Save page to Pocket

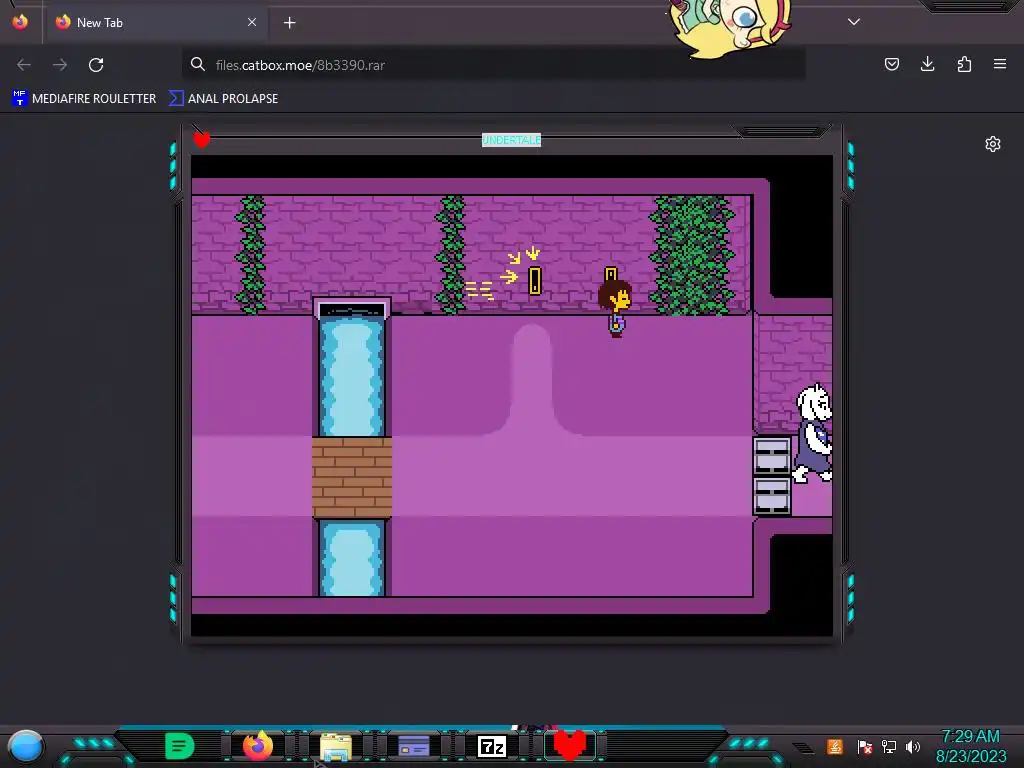coord(891,64)
